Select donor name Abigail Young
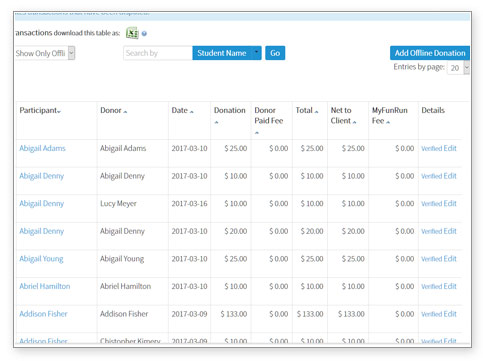483x361 pixels. [122, 259]
